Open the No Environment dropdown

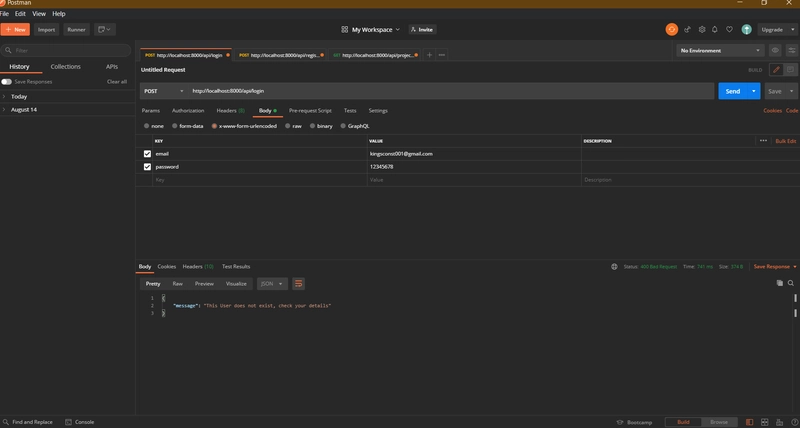(720, 51)
